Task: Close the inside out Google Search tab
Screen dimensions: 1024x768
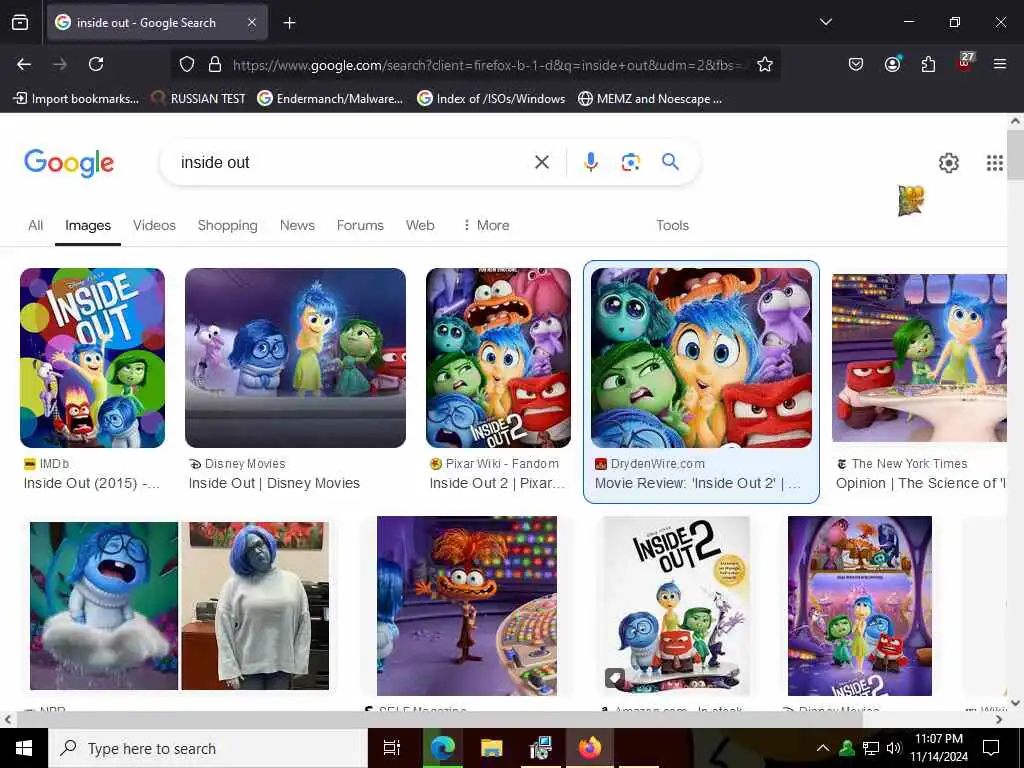Action: pos(252,23)
